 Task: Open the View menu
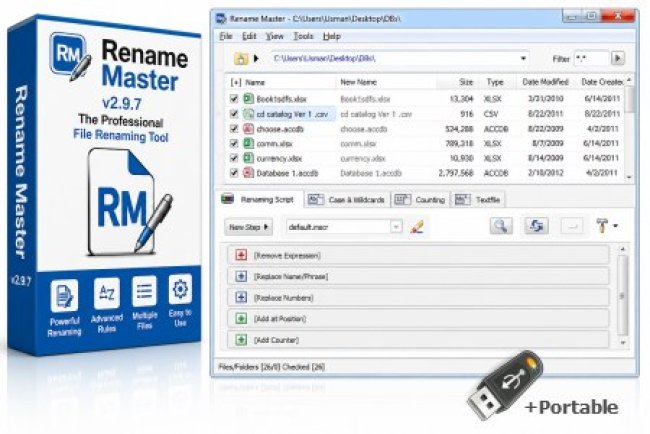[274, 36]
